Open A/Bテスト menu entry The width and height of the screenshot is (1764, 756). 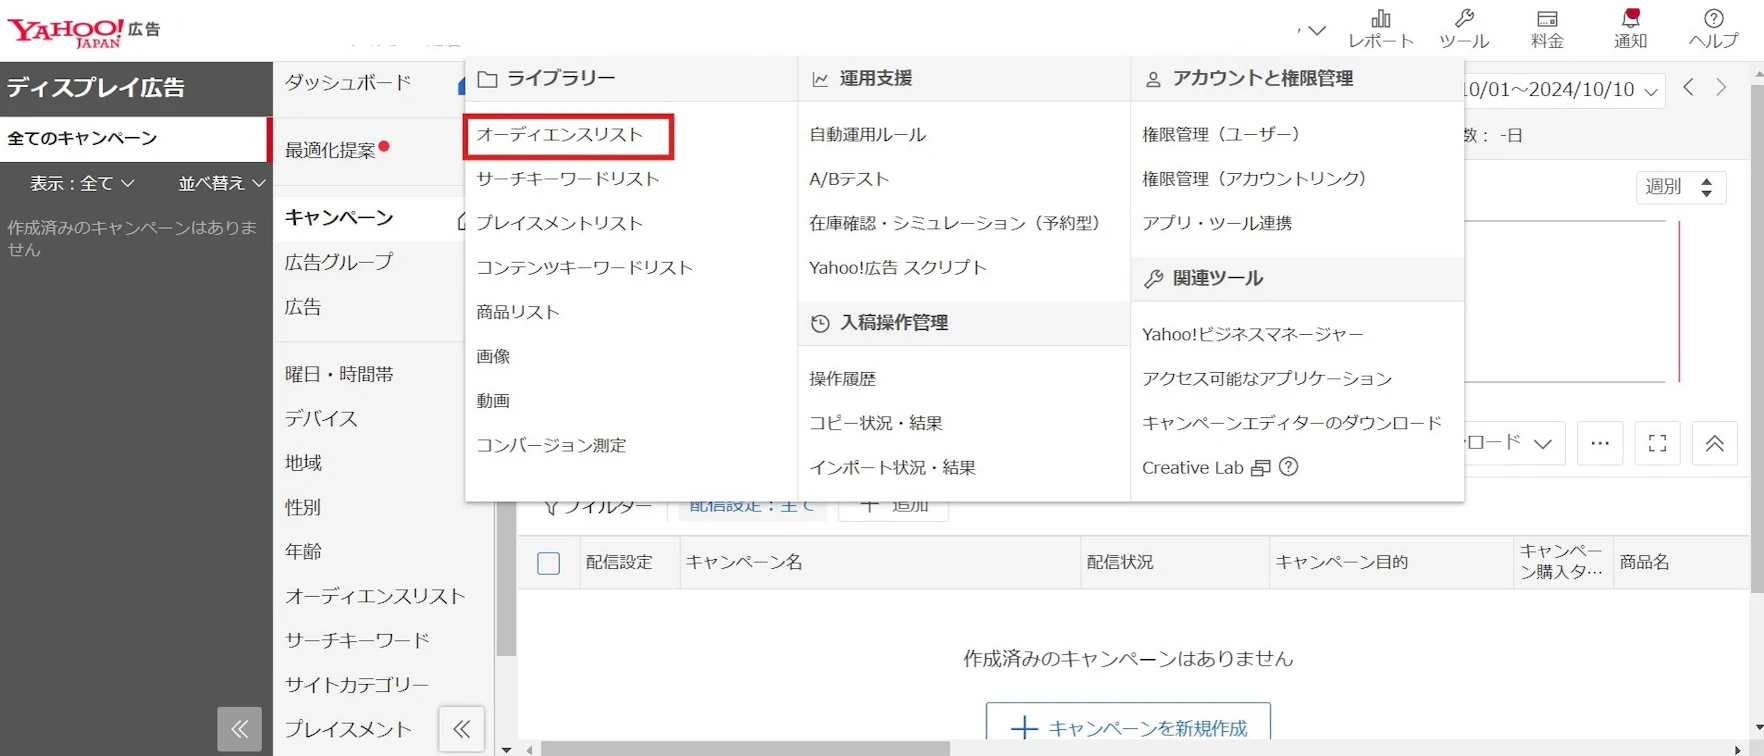849,179
